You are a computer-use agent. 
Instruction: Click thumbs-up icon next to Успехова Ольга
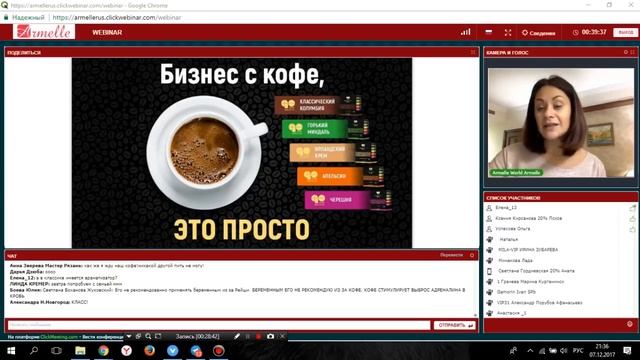tap(632, 229)
